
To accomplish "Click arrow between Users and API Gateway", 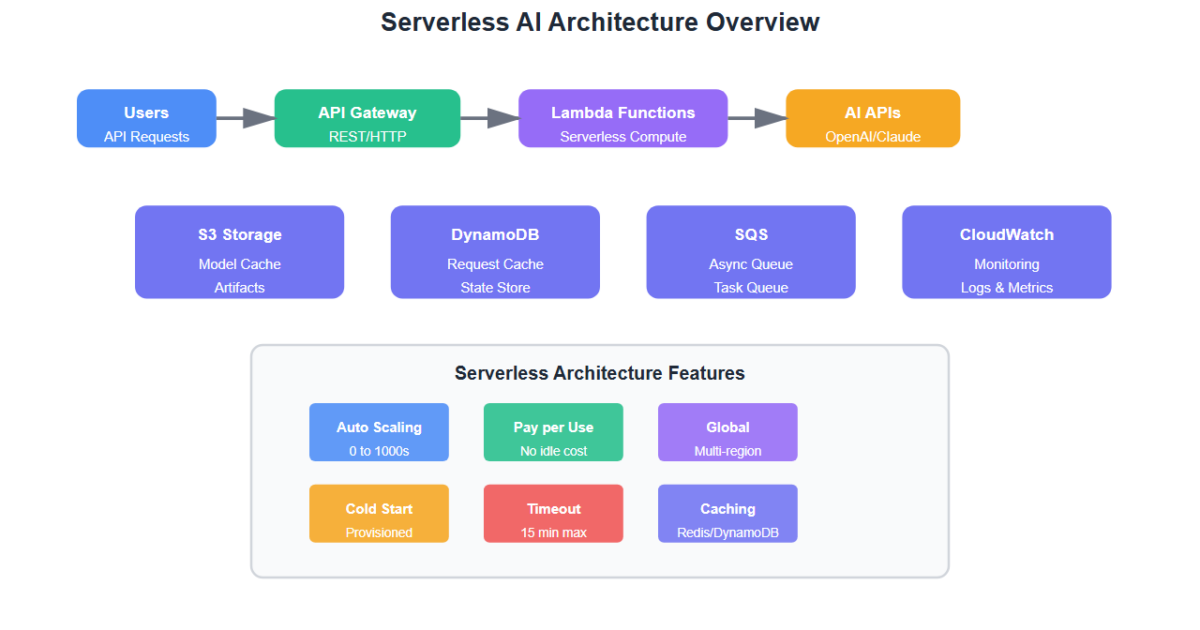I will [245, 119].
